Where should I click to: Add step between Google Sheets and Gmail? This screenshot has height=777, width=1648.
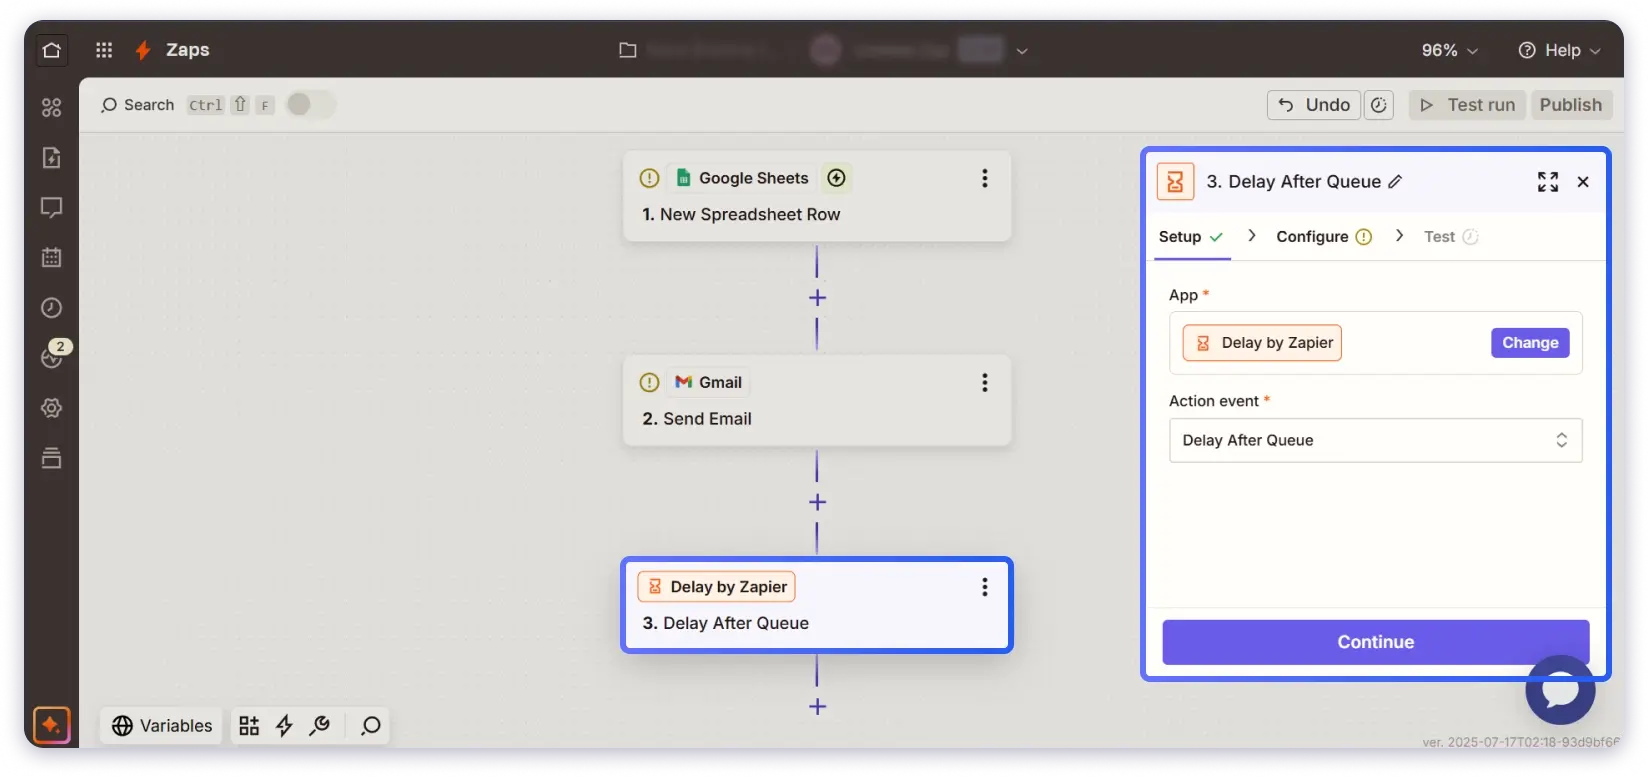(817, 298)
